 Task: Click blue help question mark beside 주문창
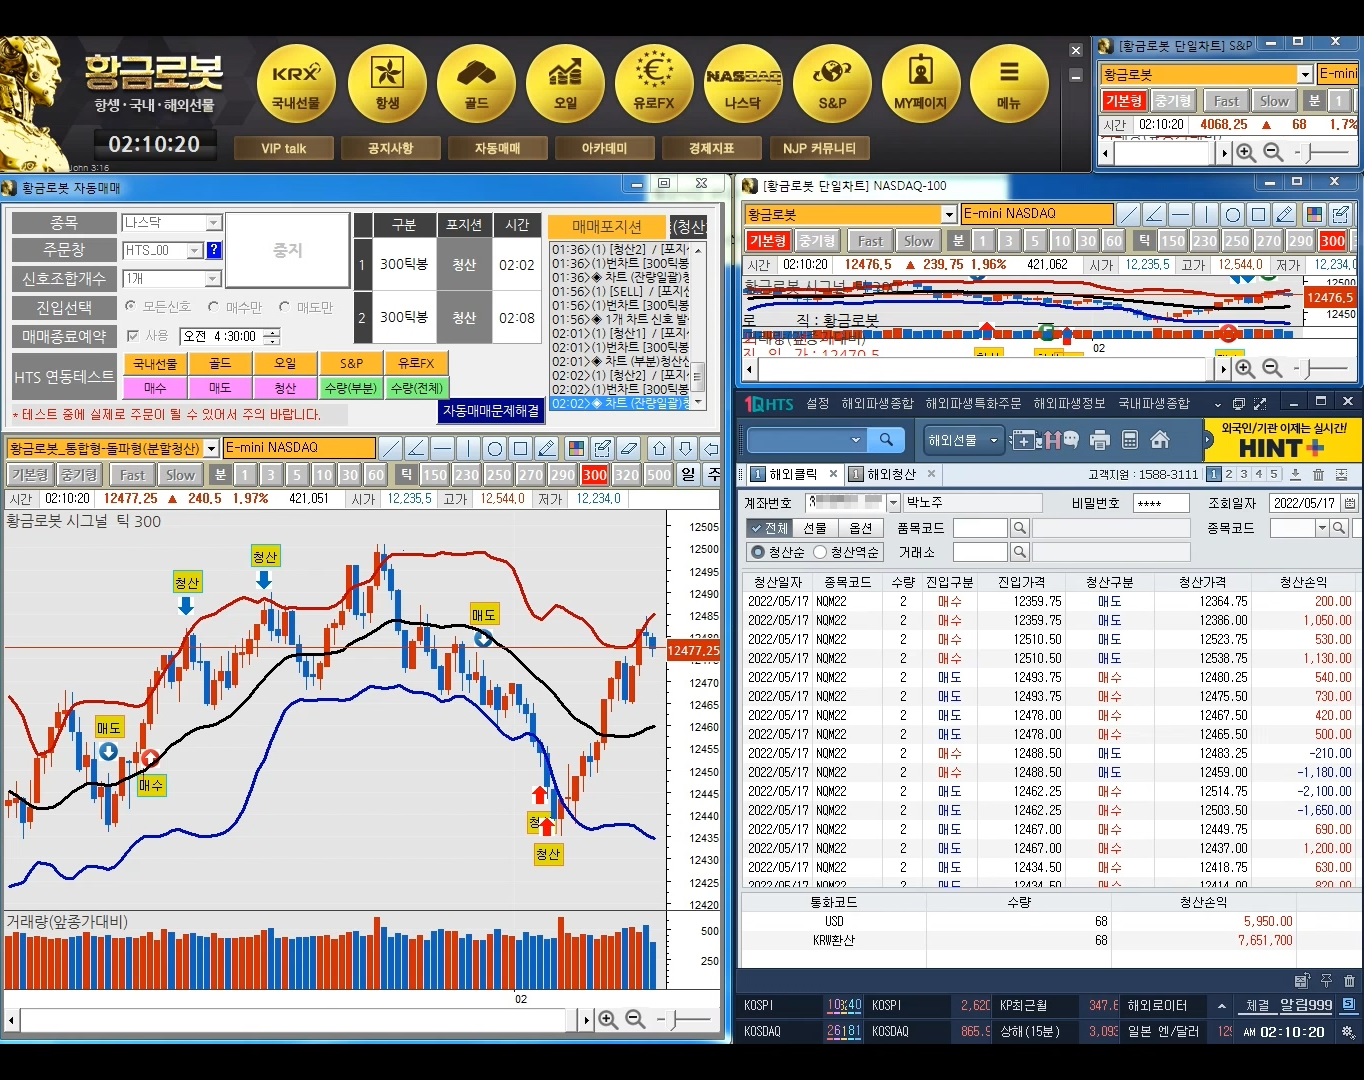[x=214, y=250]
